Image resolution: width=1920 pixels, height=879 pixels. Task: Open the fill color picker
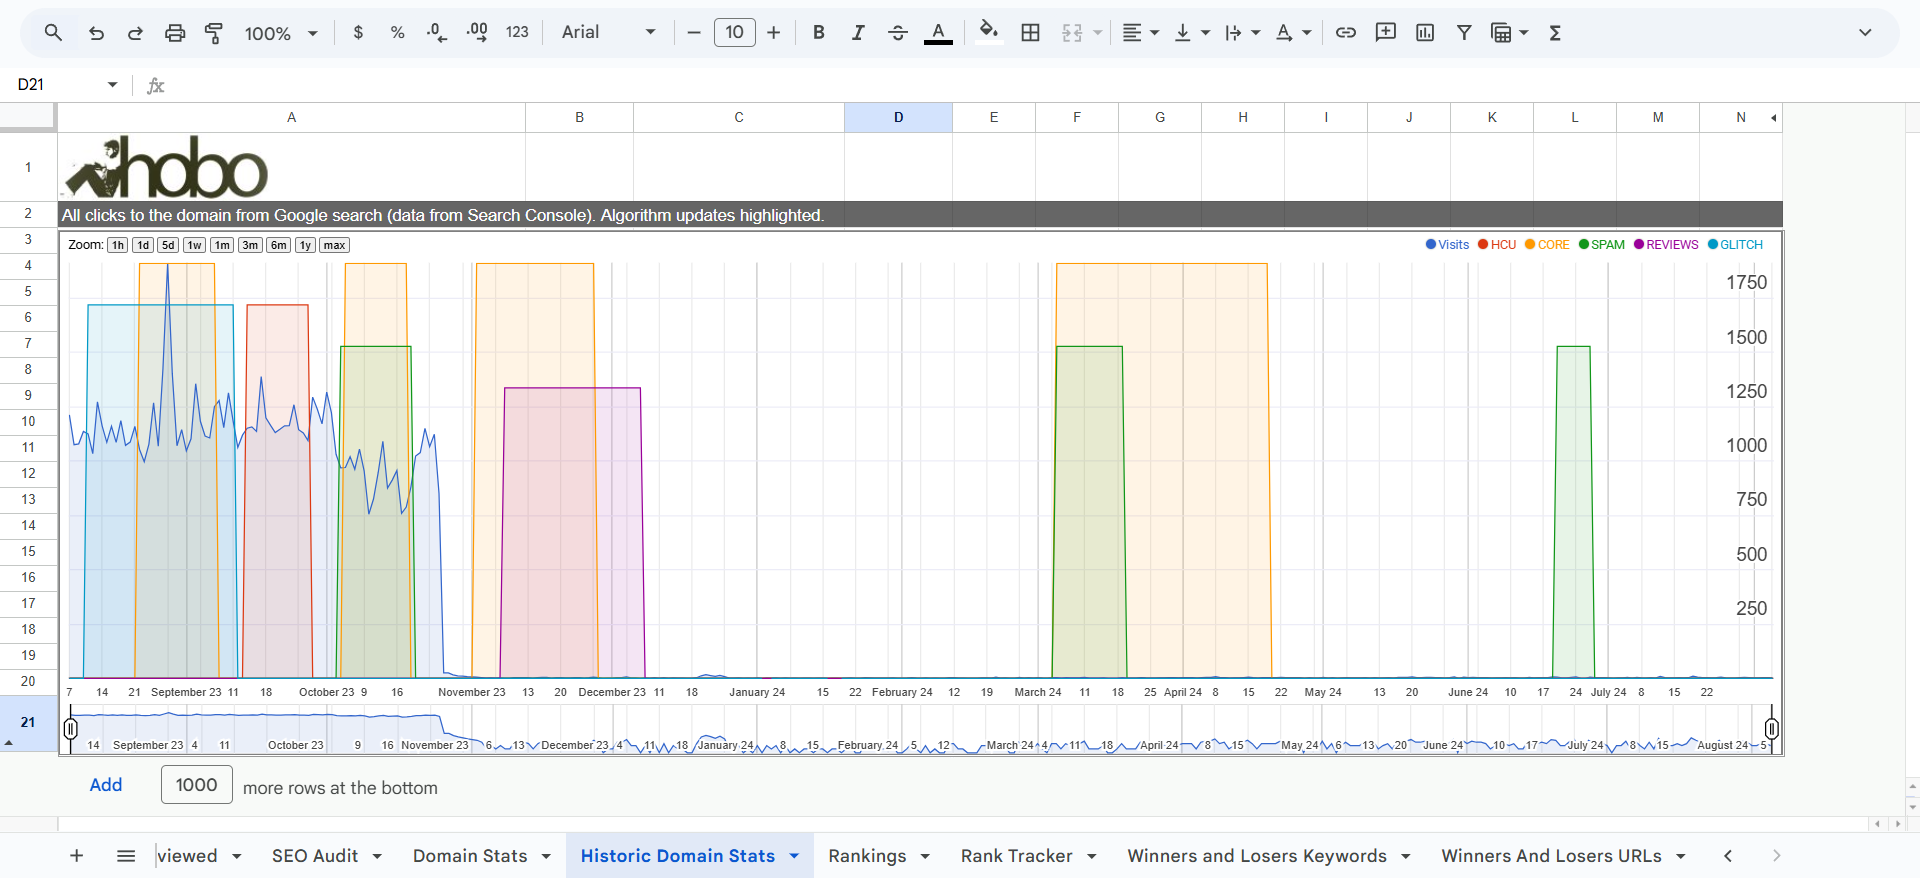tap(988, 33)
